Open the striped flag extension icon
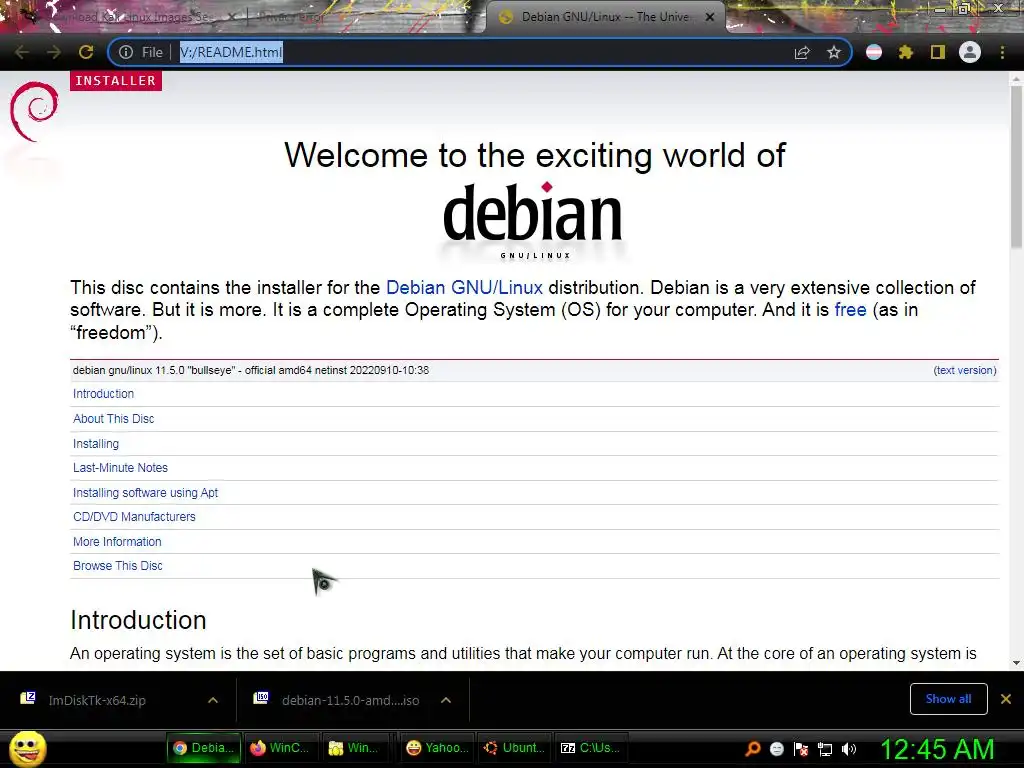The height and width of the screenshot is (768, 1024). click(874, 52)
